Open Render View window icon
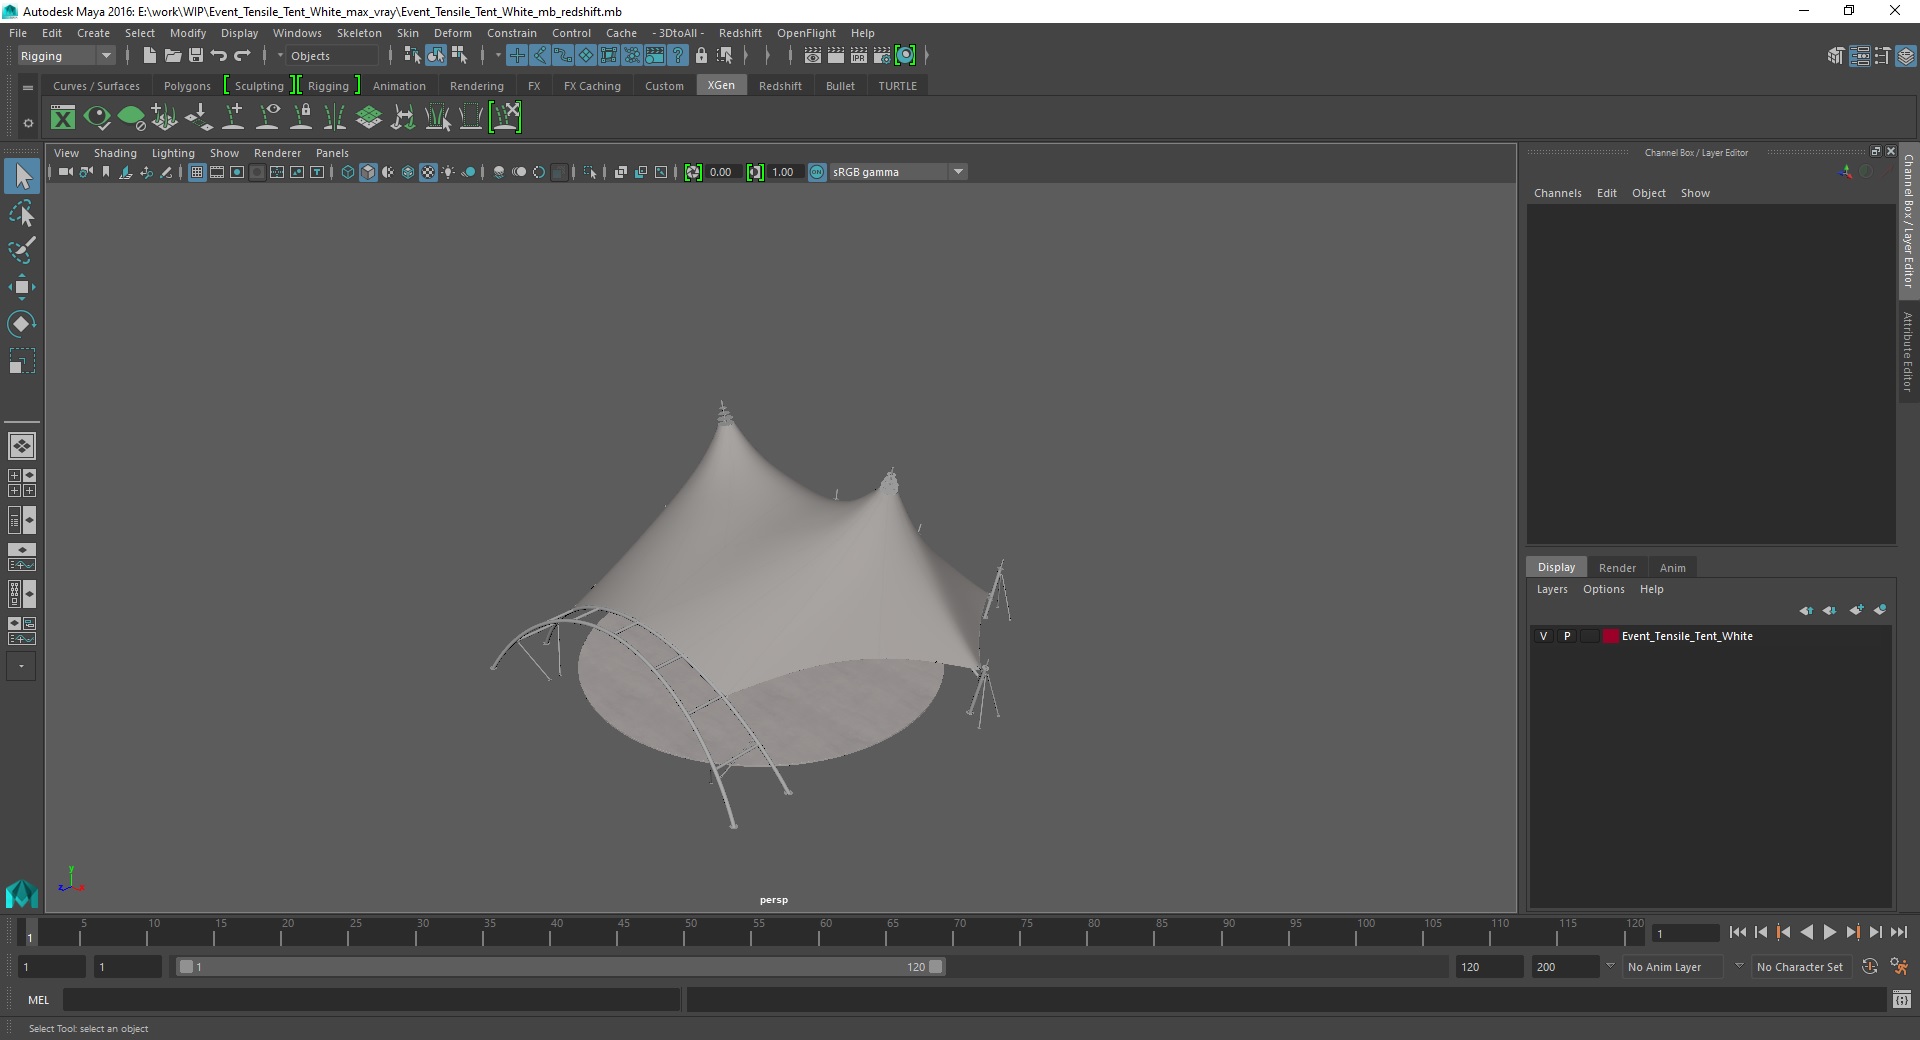Viewport: 1920px width, 1040px height. pyautogui.click(x=813, y=56)
